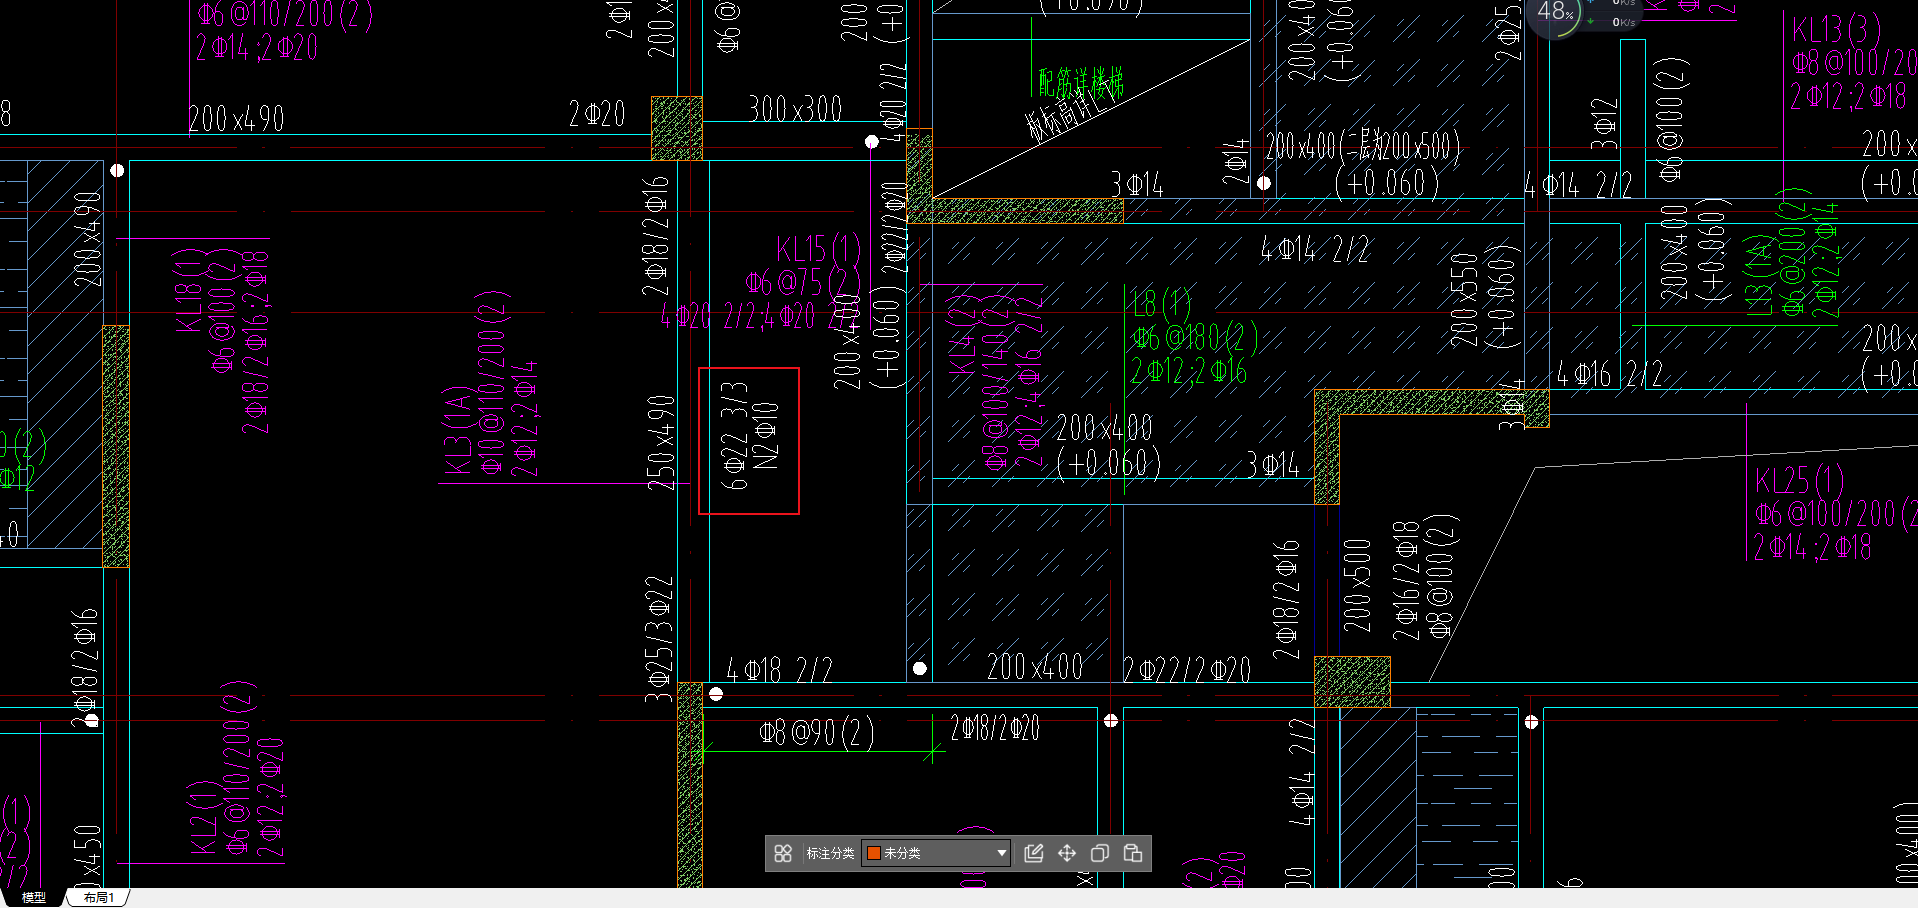Viewport: 1918px width, 908px height.
Task: Select the green 2Φ12;2Φ16 rebar text
Action: click(x=1189, y=372)
